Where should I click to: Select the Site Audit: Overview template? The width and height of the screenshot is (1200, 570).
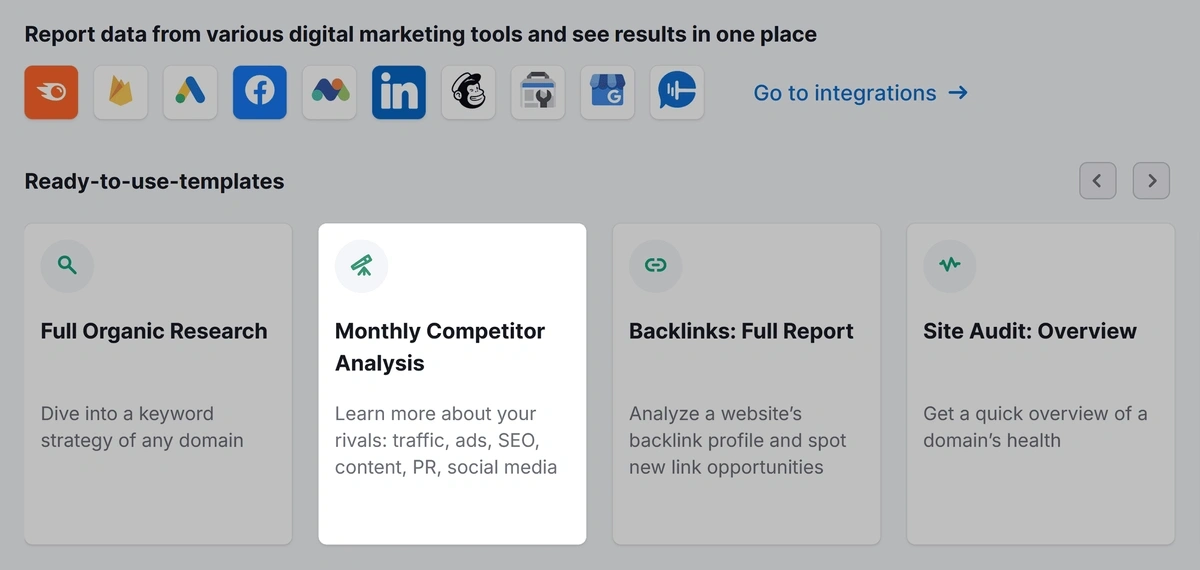click(1040, 384)
